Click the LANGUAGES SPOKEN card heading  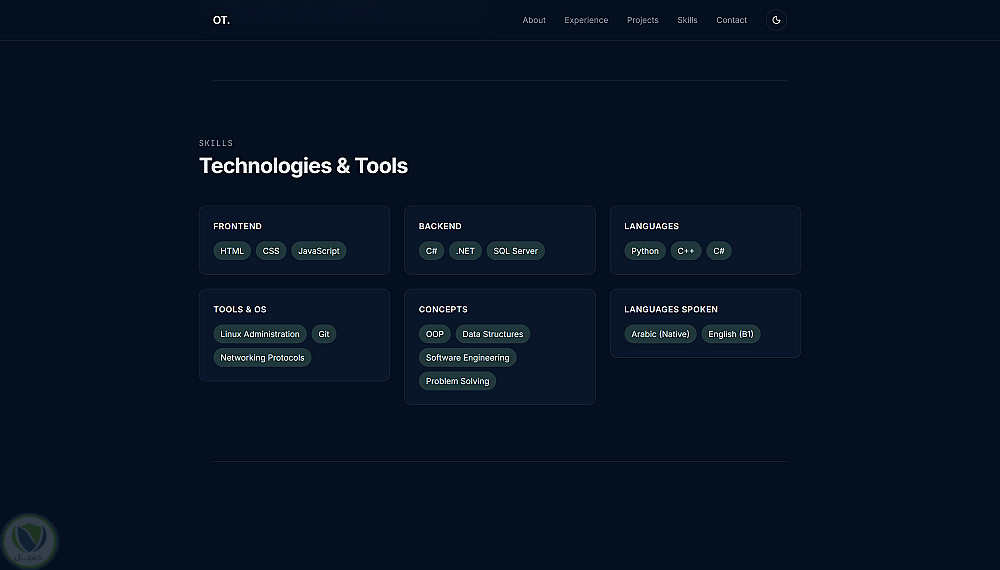(x=671, y=309)
